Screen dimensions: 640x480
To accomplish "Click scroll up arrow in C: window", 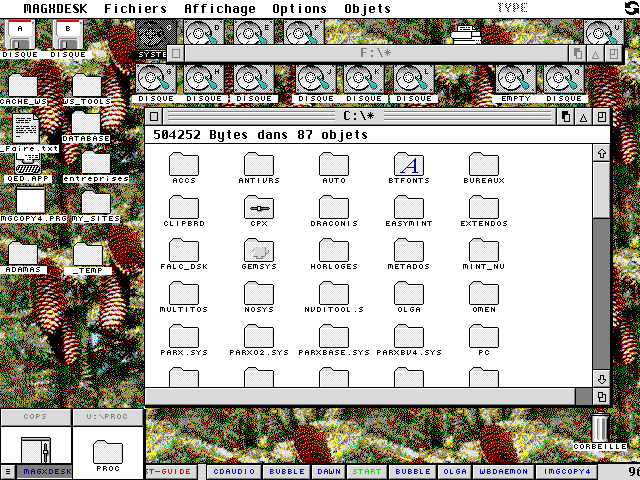I will click(x=602, y=153).
